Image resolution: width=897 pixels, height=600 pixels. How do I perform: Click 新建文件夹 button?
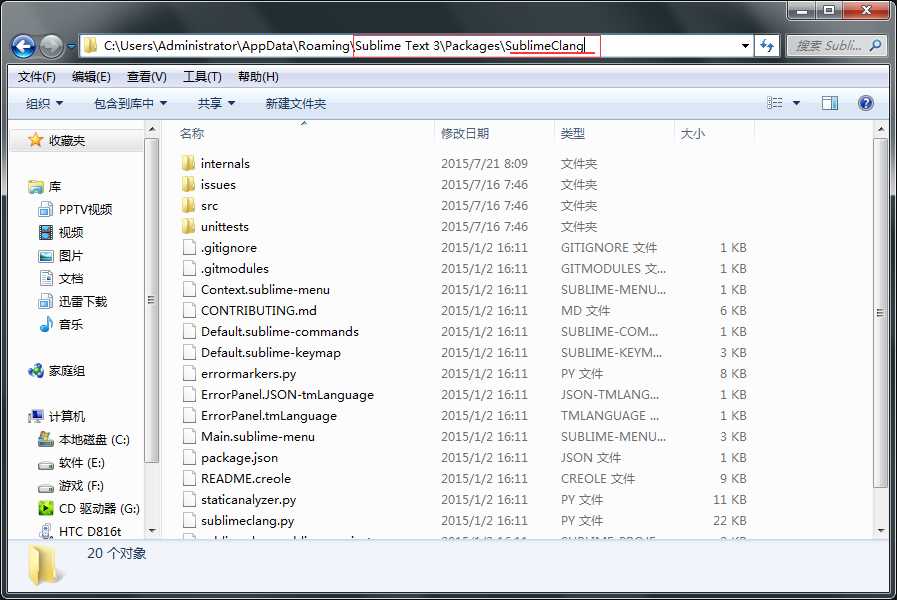(x=296, y=104)
